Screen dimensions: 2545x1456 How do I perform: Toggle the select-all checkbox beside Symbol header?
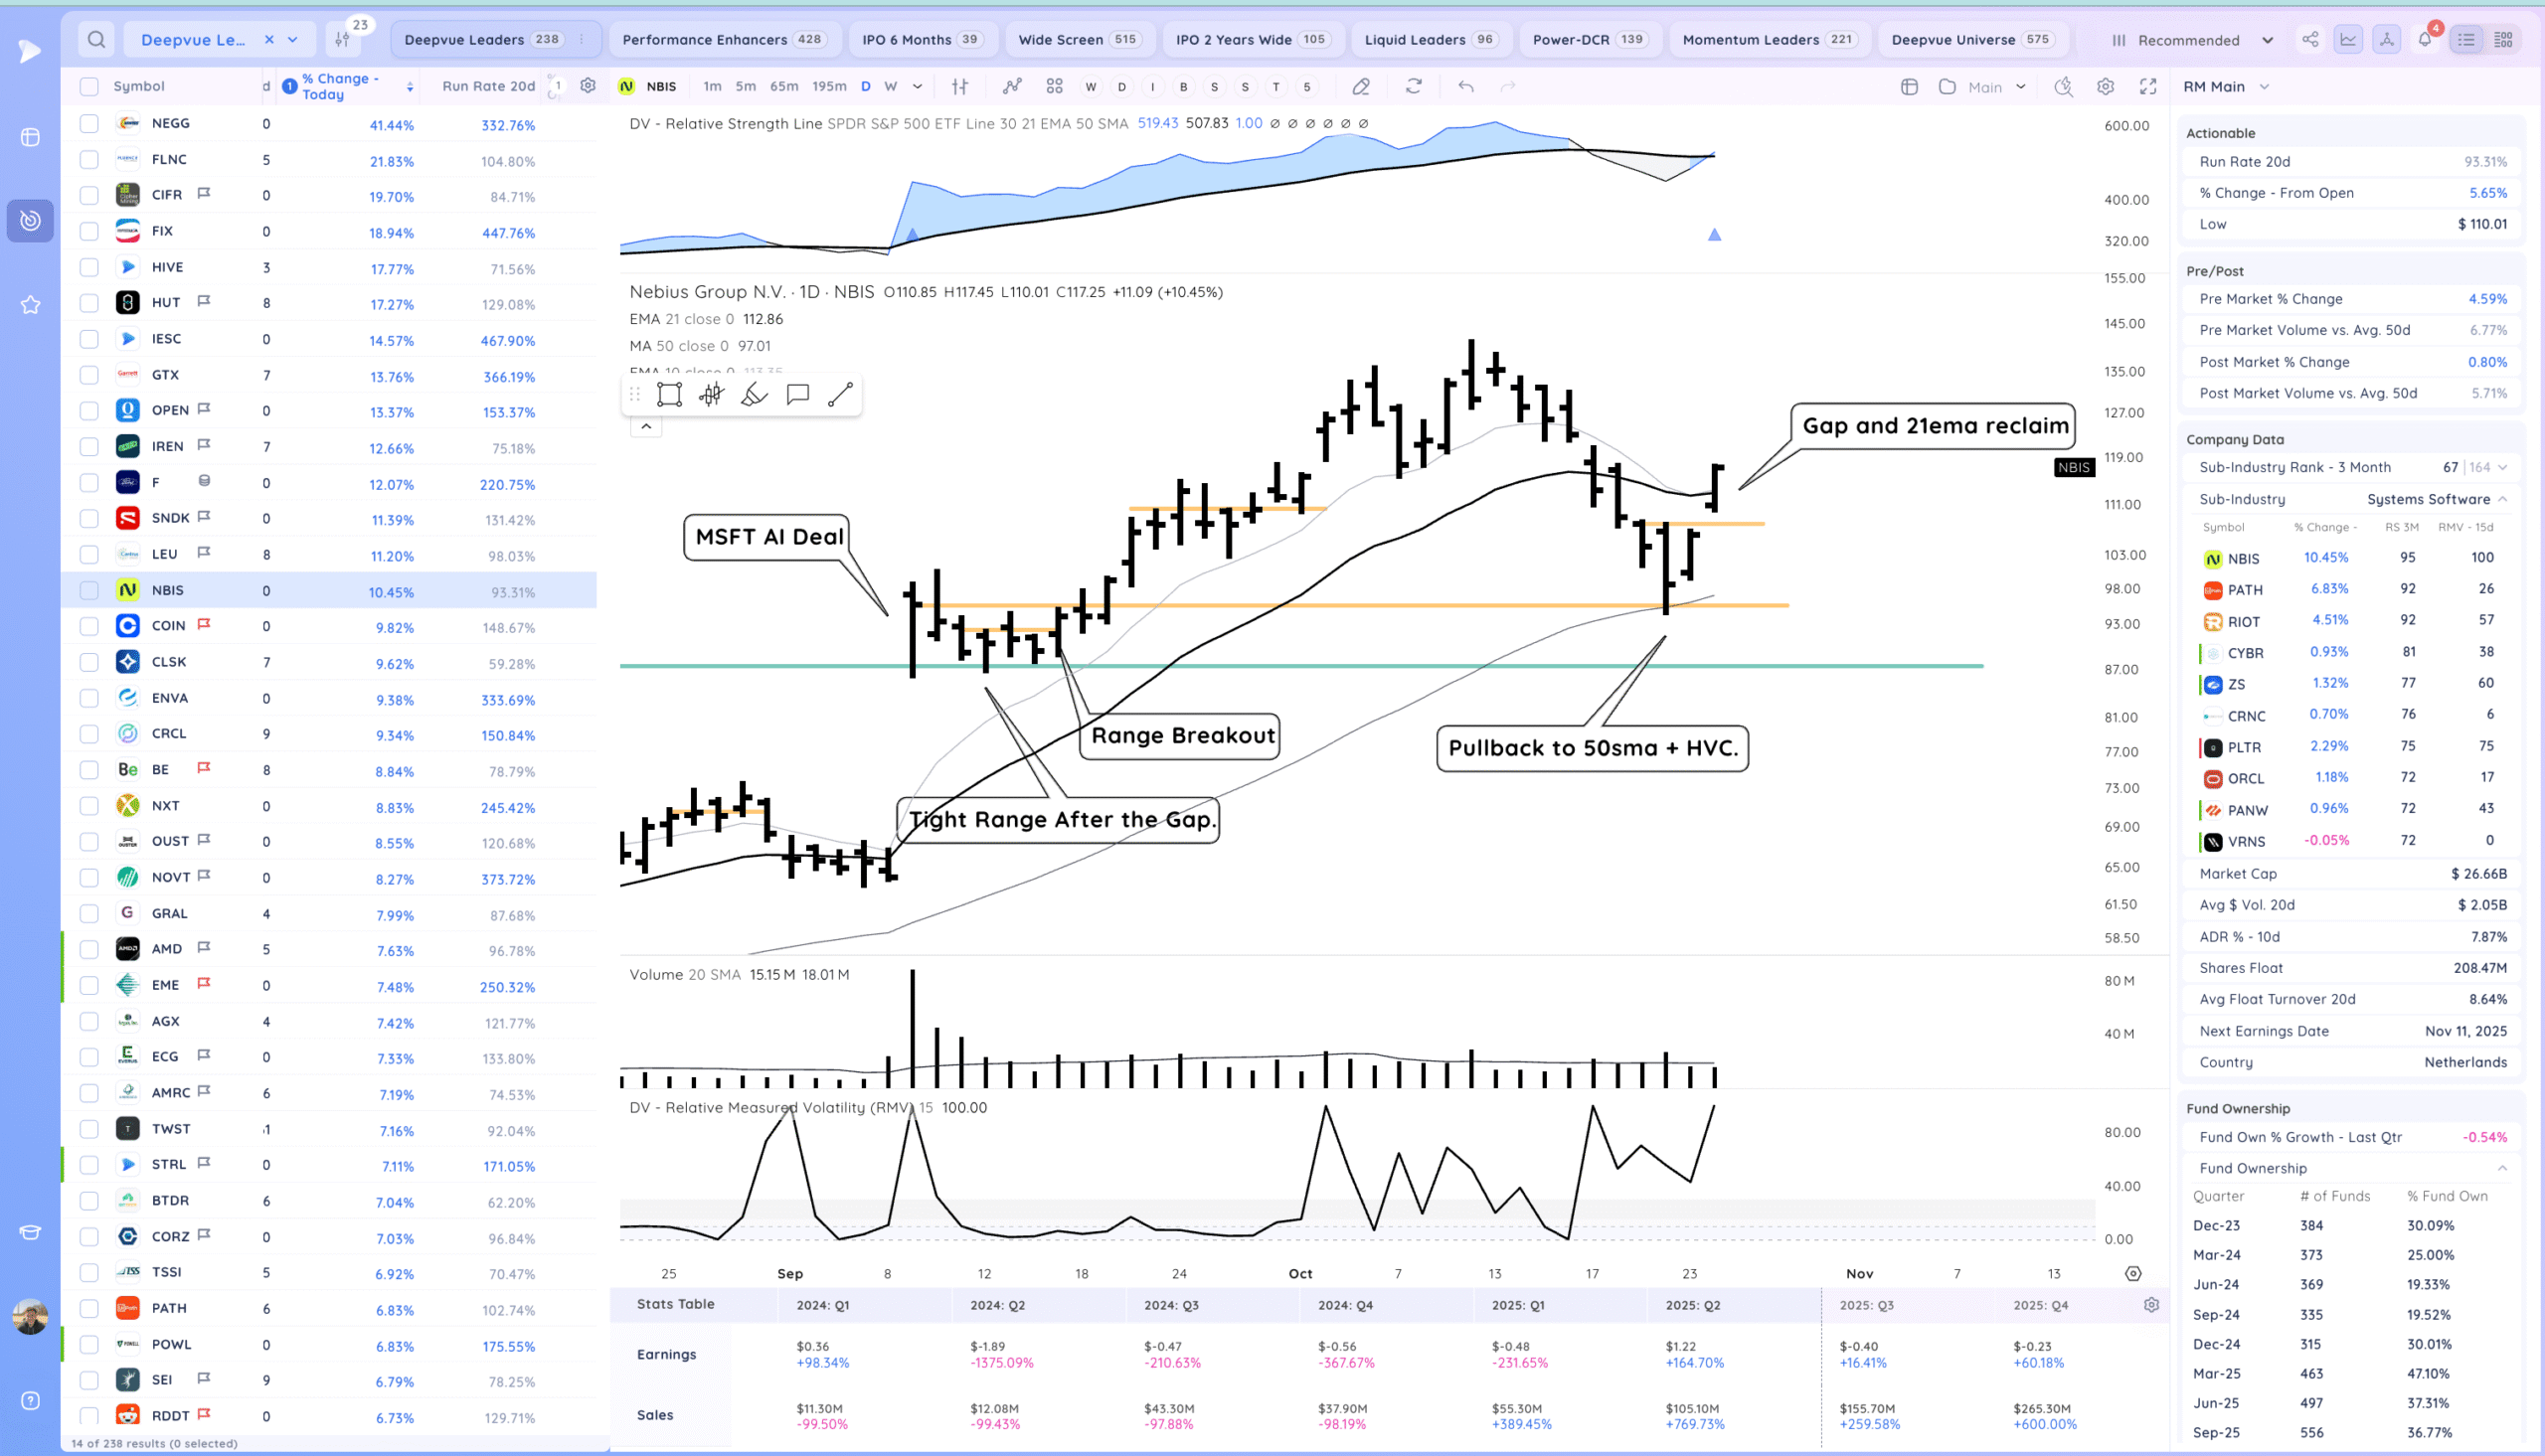[89, 86]
